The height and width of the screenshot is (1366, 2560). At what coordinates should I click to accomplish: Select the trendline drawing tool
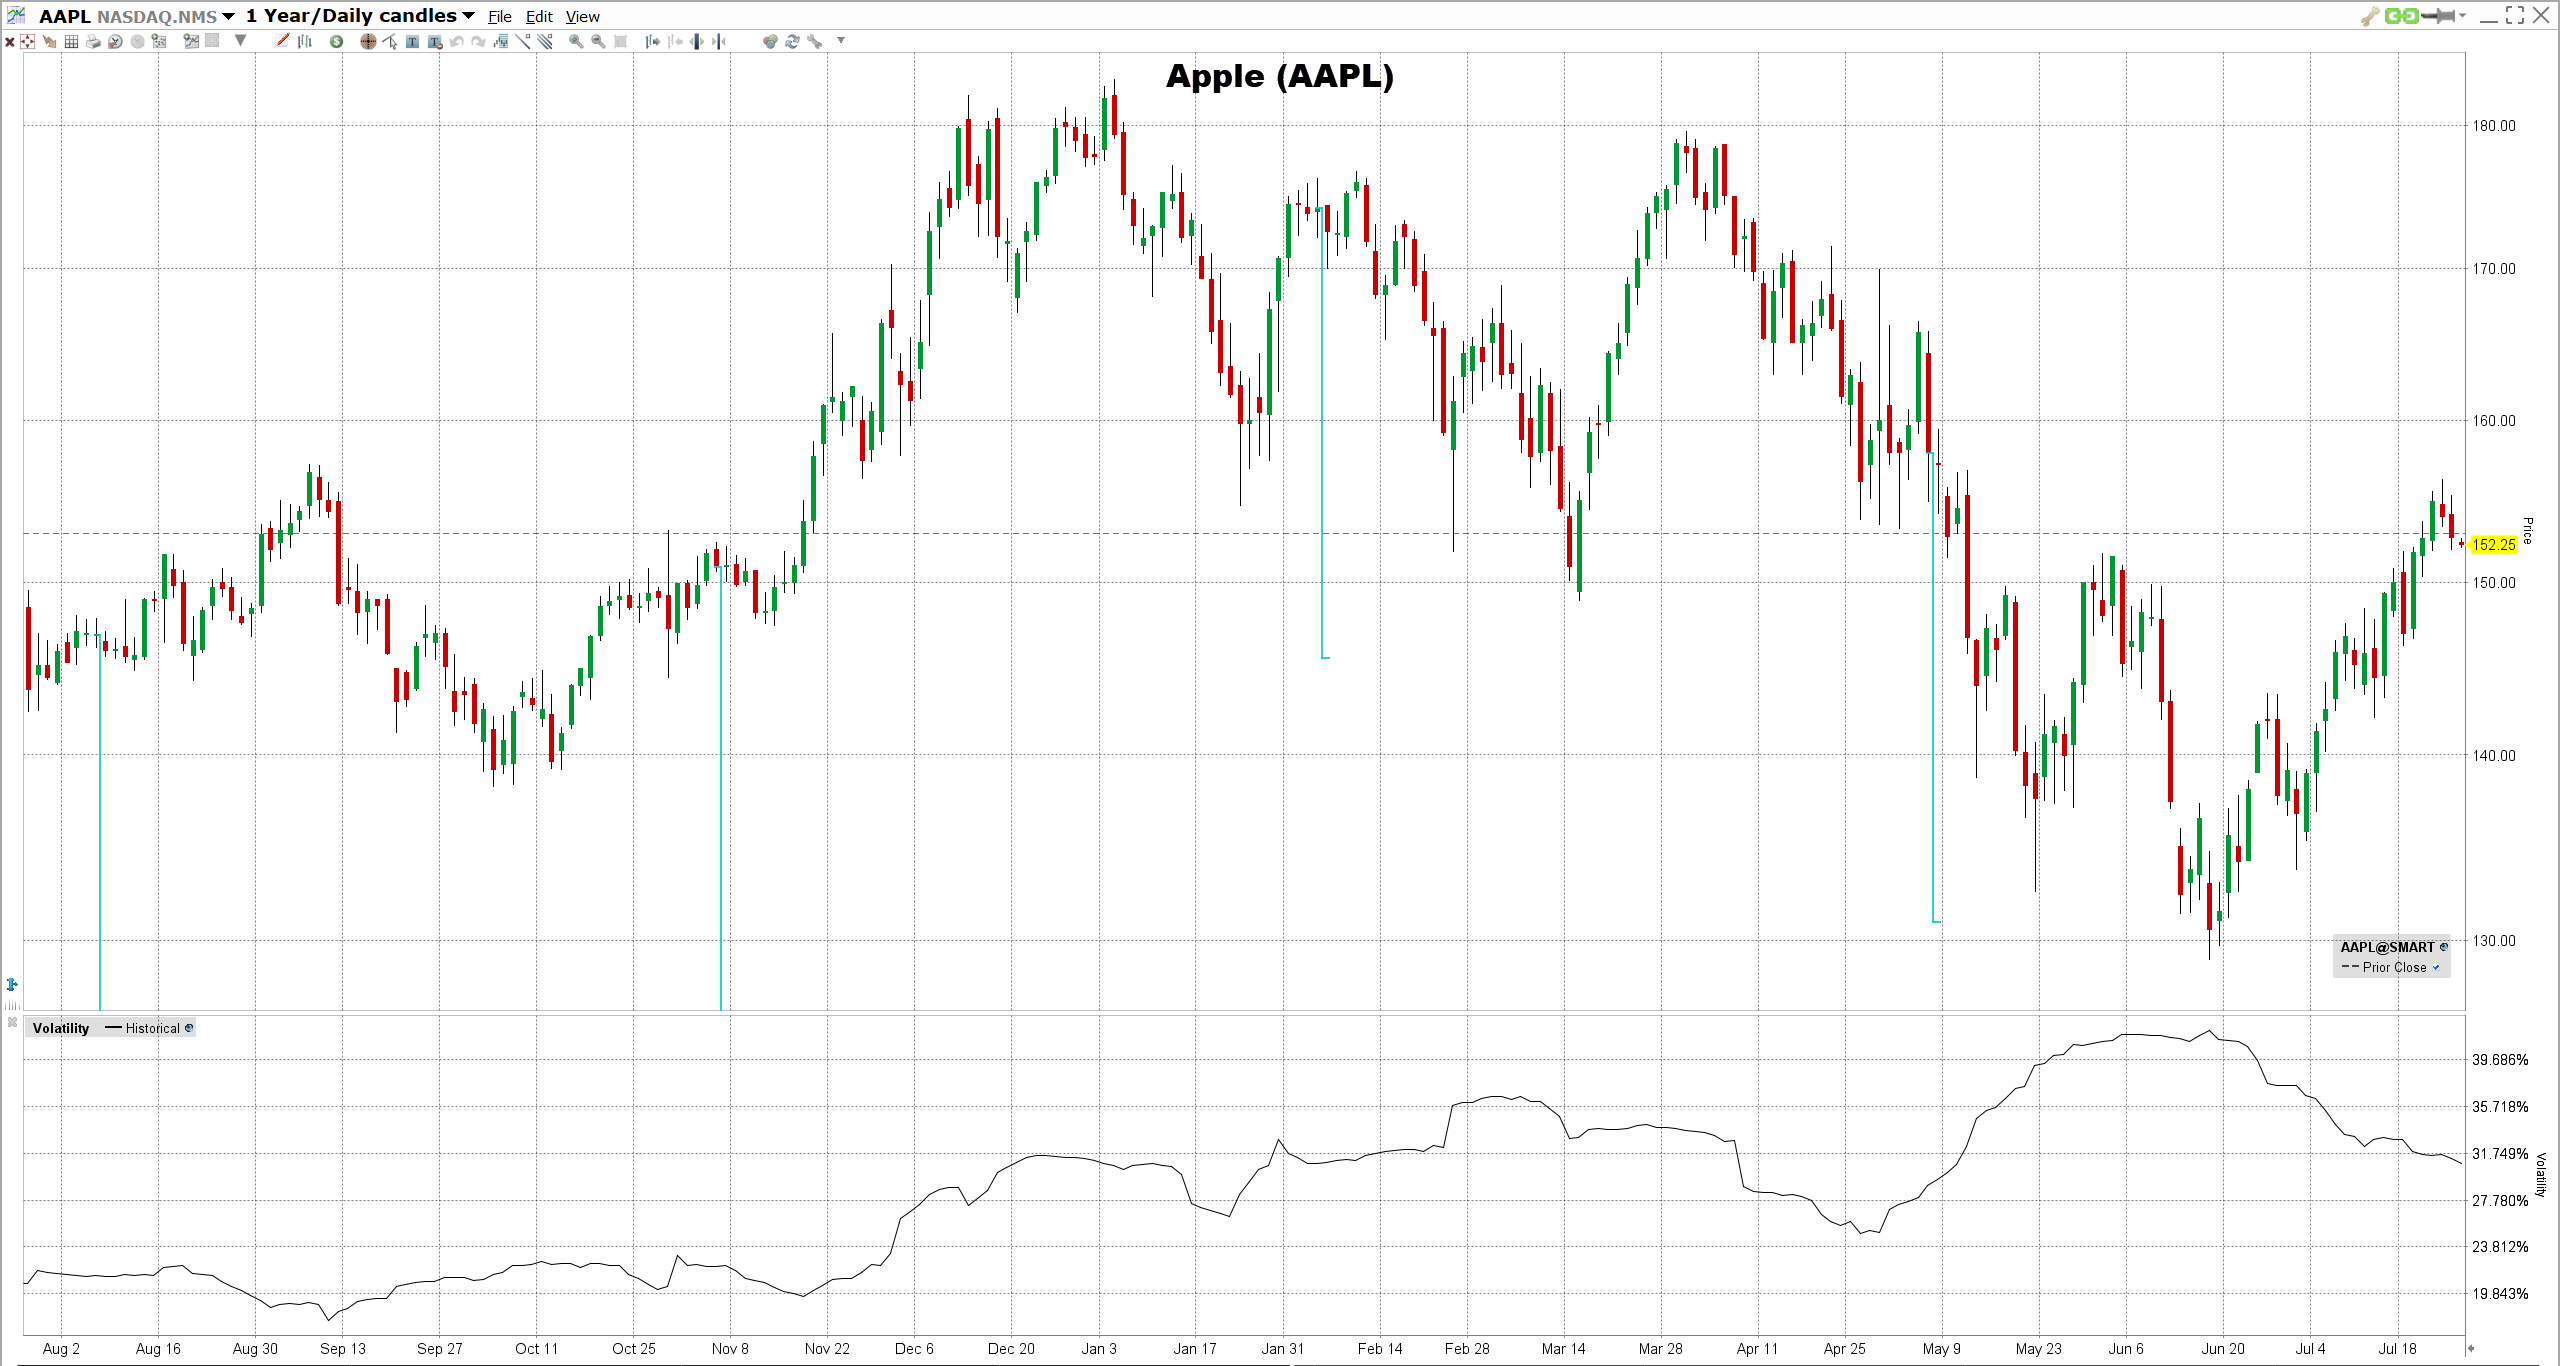click(x=523, y=41)
